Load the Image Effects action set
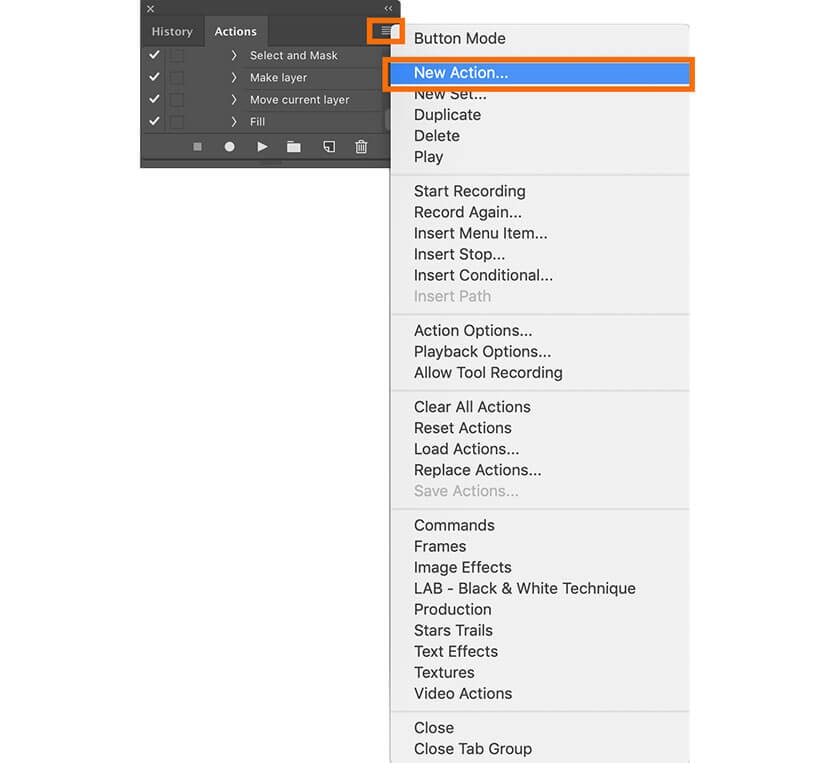 coord(462,567)
